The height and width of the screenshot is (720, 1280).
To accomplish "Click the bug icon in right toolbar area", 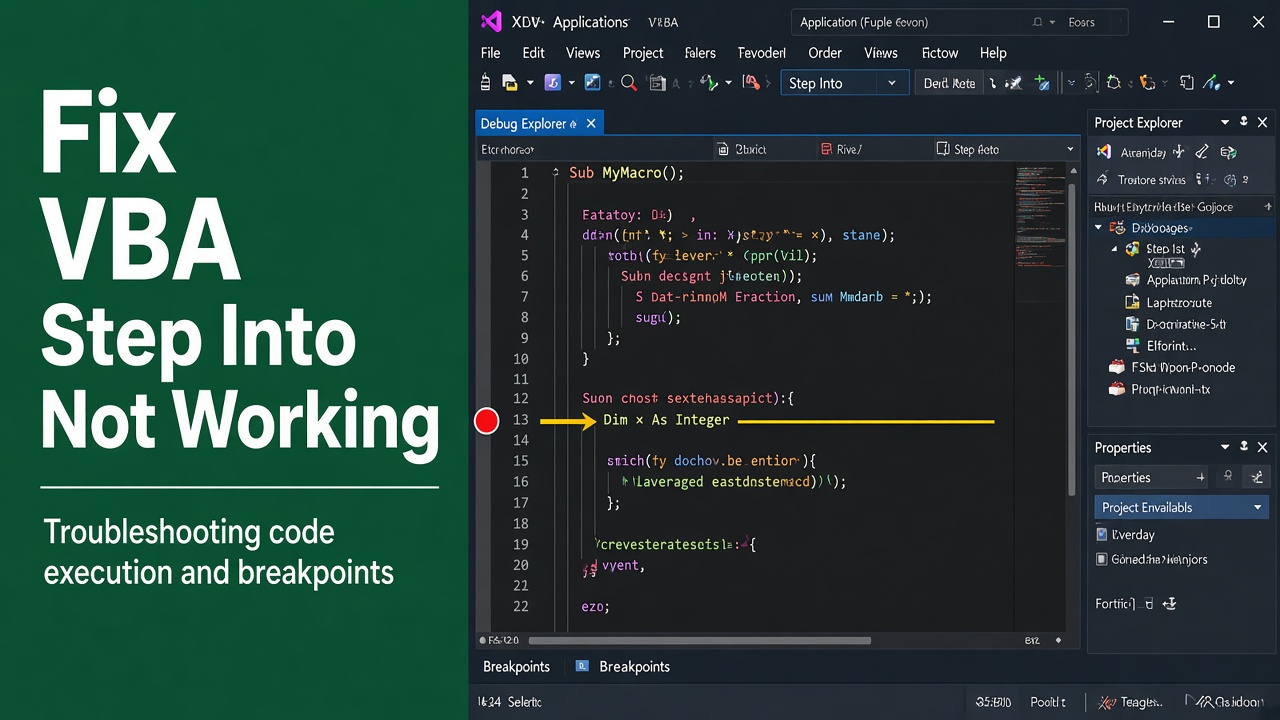I will click(1114, 83).
